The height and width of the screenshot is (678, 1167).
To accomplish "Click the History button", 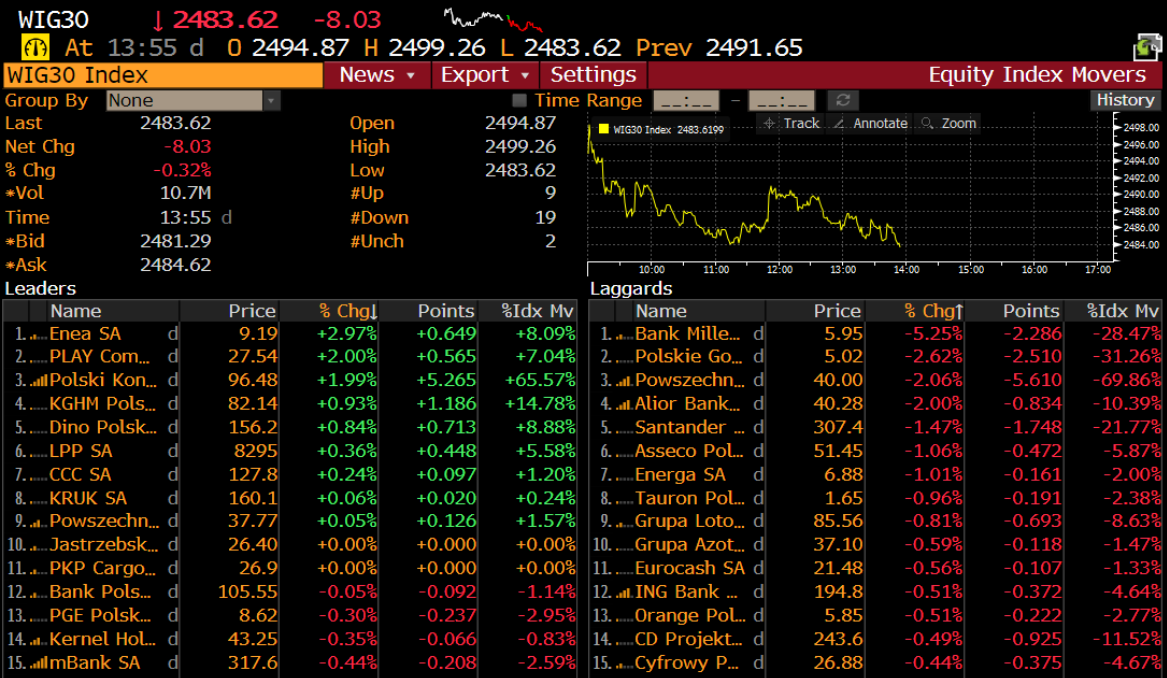I will click(x=1125, y=100).
